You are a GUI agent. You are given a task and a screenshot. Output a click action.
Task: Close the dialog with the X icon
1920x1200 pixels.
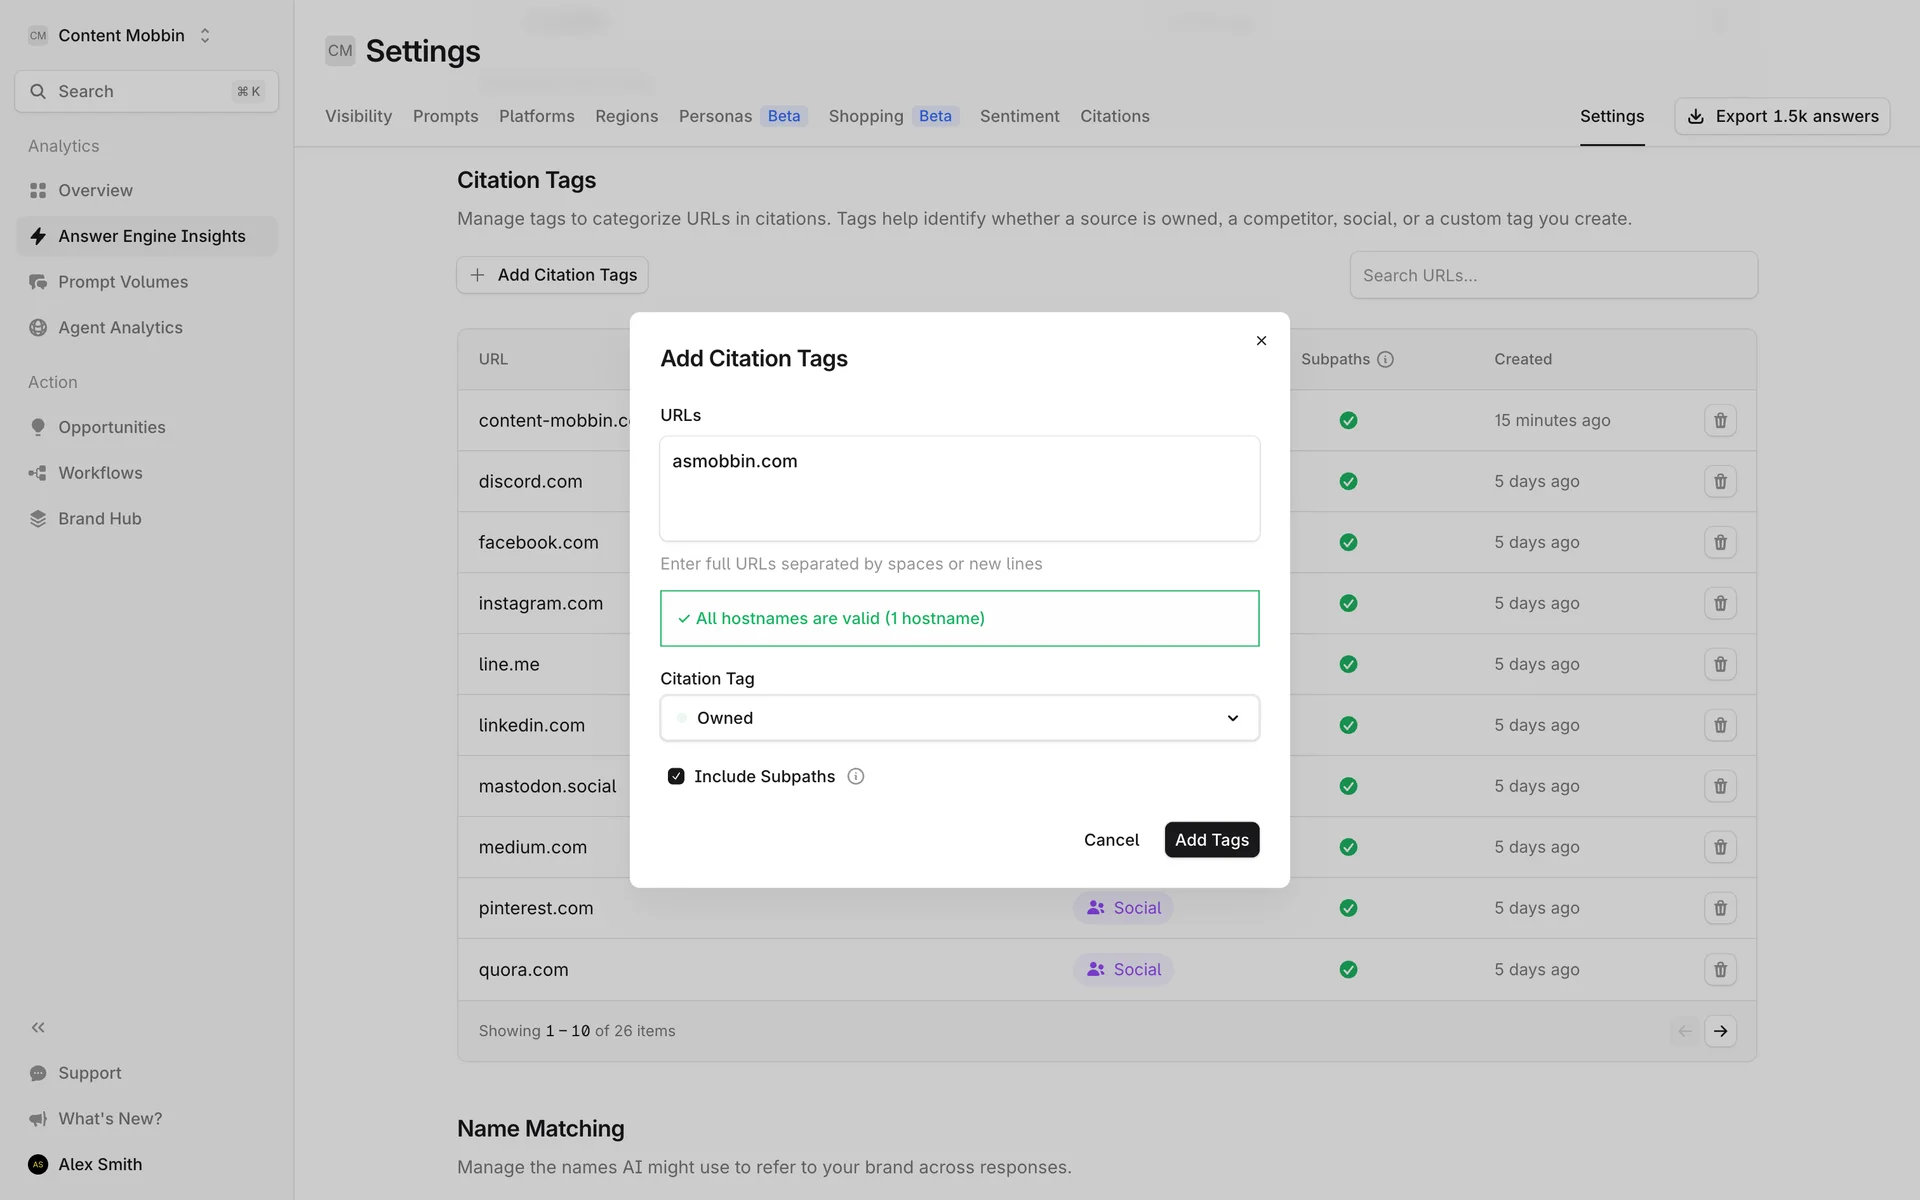click(x=1261, y=341)
